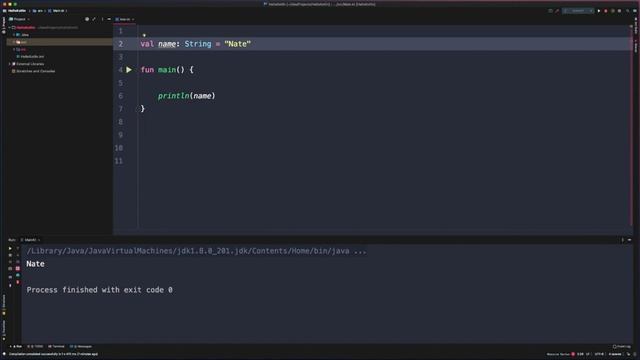The width and height of the screenshot is (640, 360).
Task: Click the String type on line 2
Action: pyautogui.click(x=198, y=44)
